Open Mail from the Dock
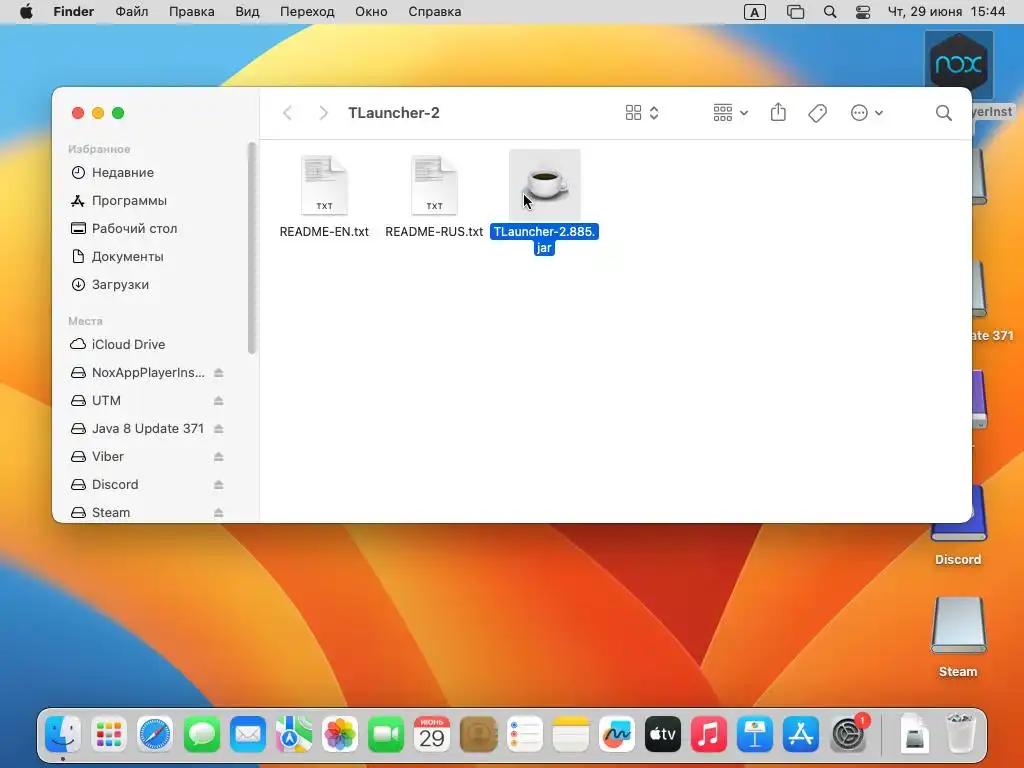 248,734
